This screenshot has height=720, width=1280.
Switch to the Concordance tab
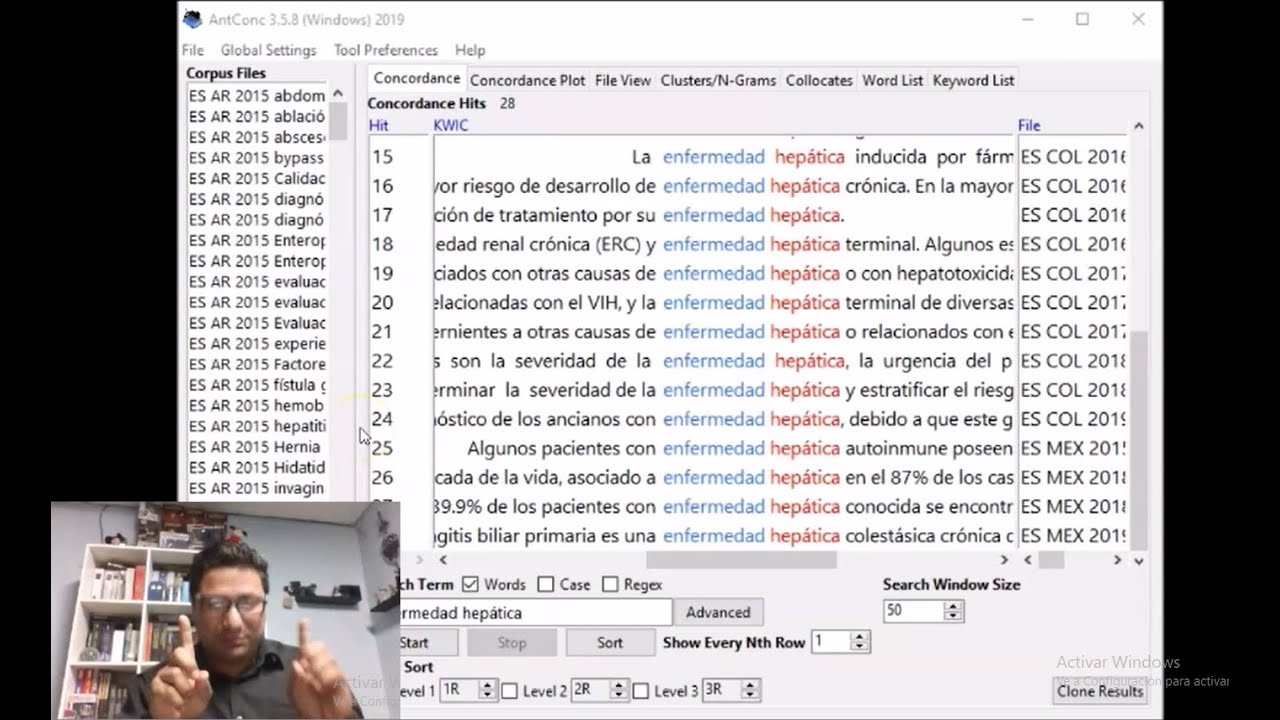coord(417,79)
